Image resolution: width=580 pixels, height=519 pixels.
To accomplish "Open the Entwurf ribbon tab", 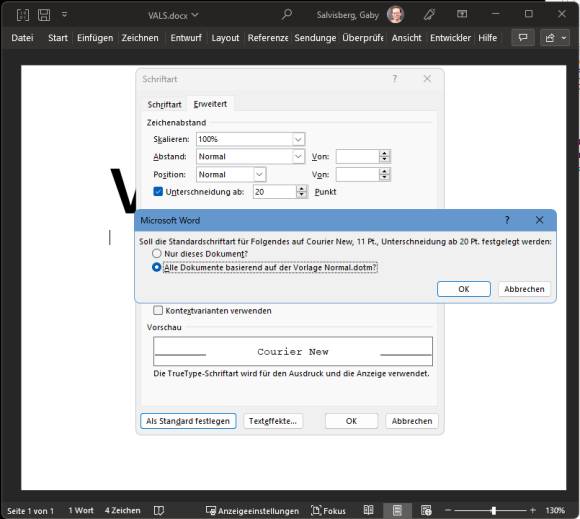I will 186,38.
